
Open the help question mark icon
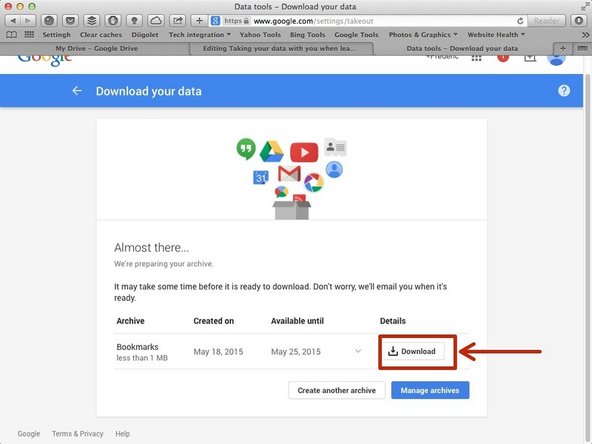point(564,91)
